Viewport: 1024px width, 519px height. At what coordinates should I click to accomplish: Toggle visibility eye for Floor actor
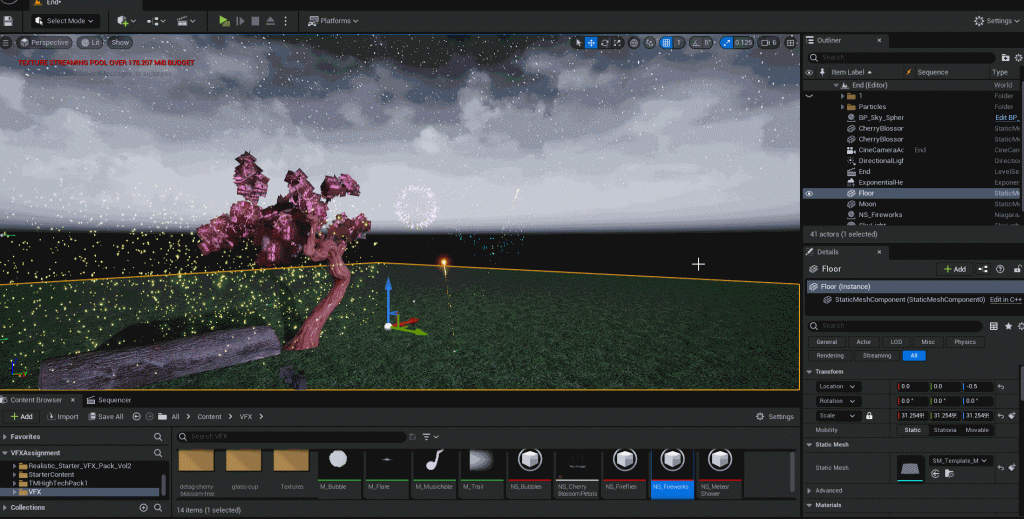pos(809,194)
